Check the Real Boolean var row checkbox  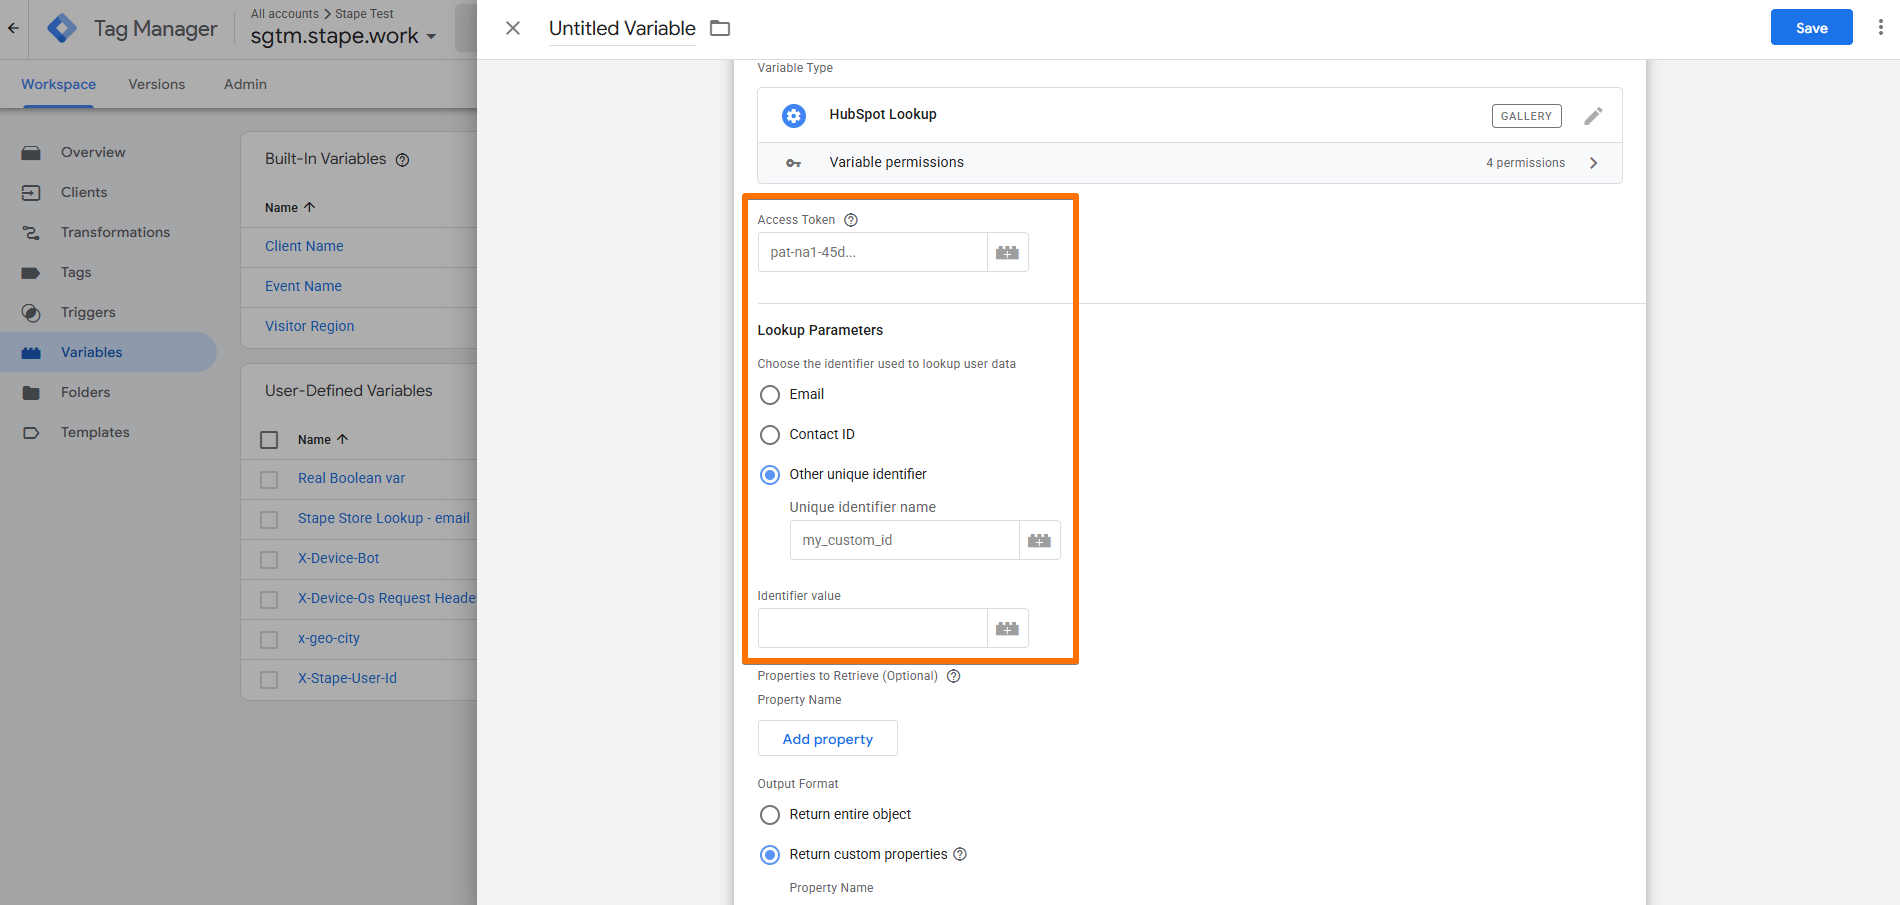(269, 480)
